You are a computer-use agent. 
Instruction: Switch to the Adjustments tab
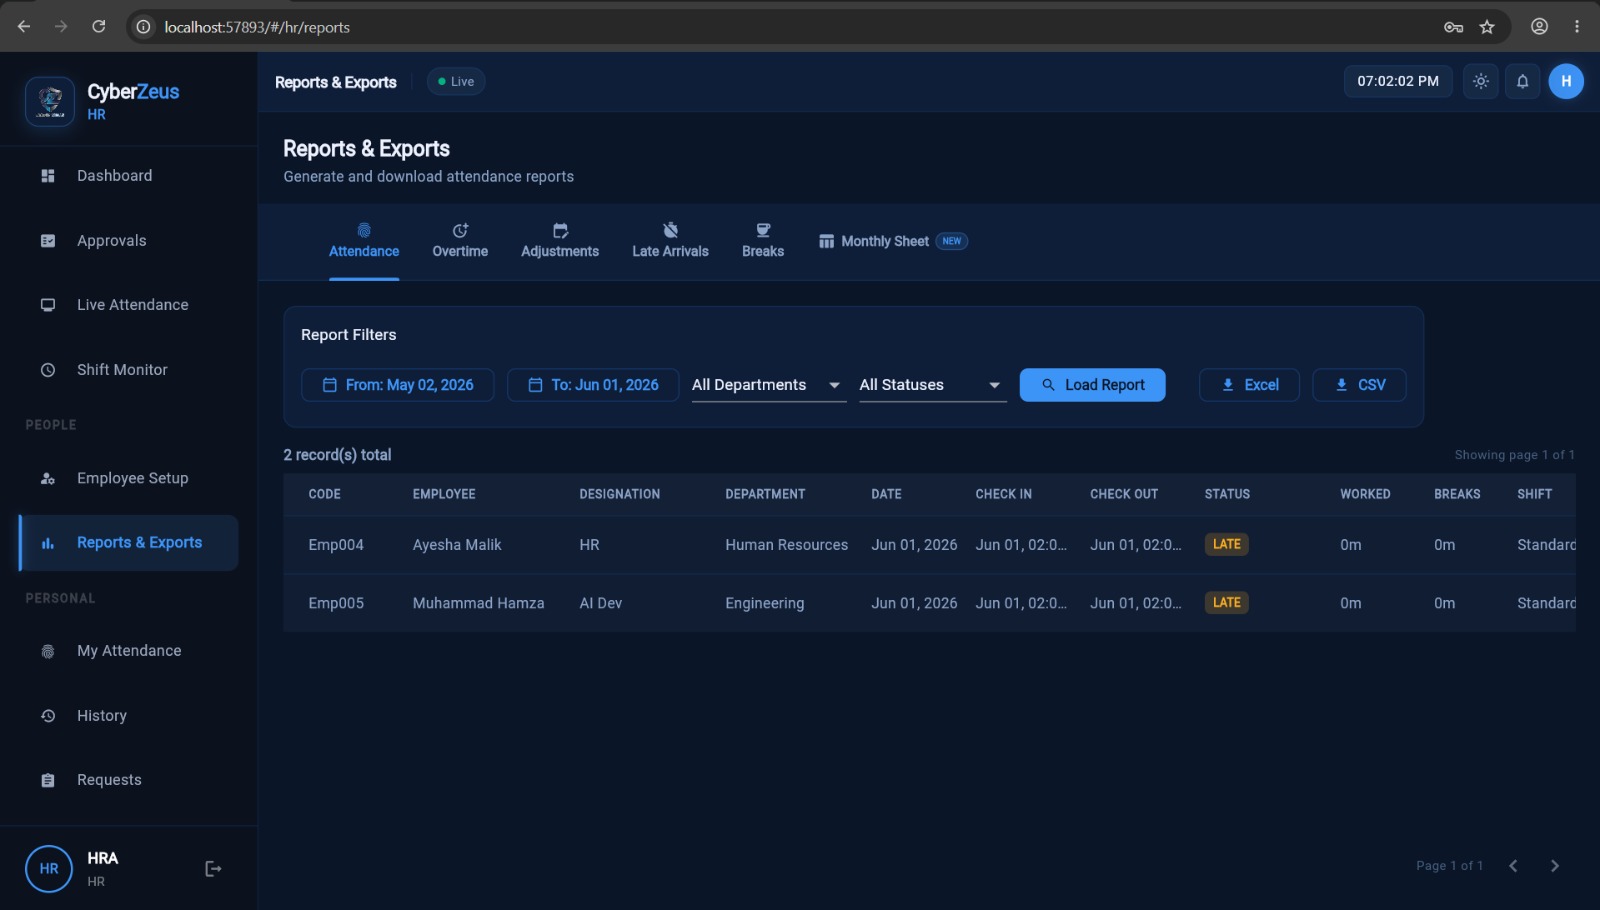(x=560, y=242)
